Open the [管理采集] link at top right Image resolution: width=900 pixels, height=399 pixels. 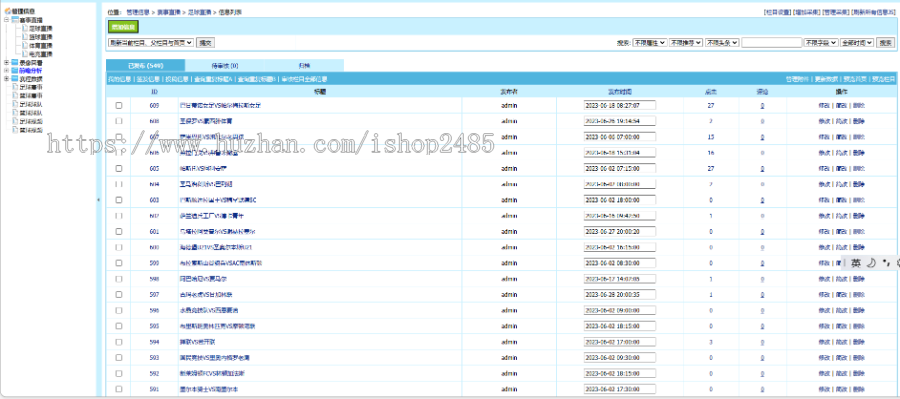pyautogui.click(x=836, y=11)
